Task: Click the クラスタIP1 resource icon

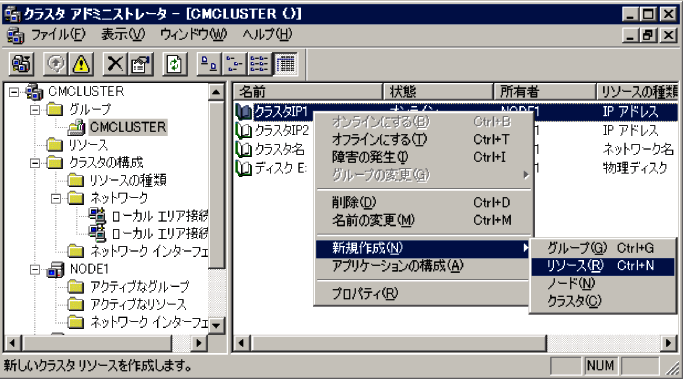Action: tap(243, 112)
